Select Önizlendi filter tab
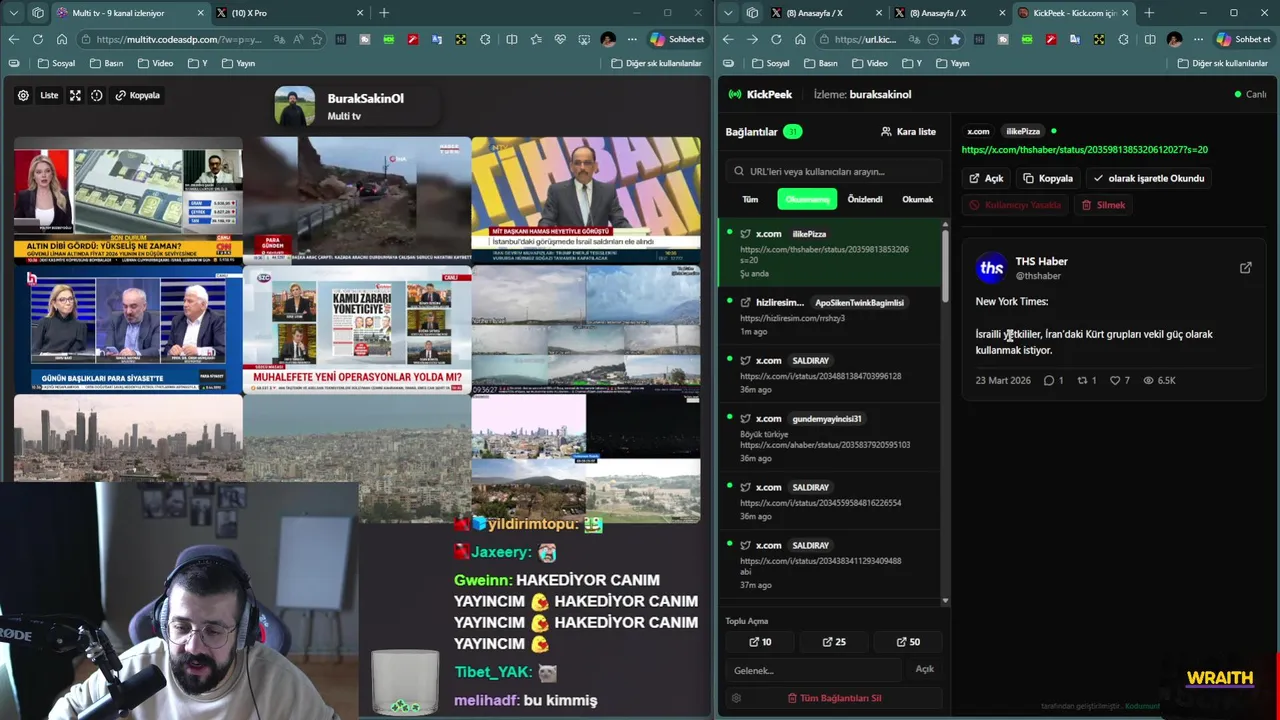The height and width of the screenshot is (720, 1280). click(x=865, y=199)
